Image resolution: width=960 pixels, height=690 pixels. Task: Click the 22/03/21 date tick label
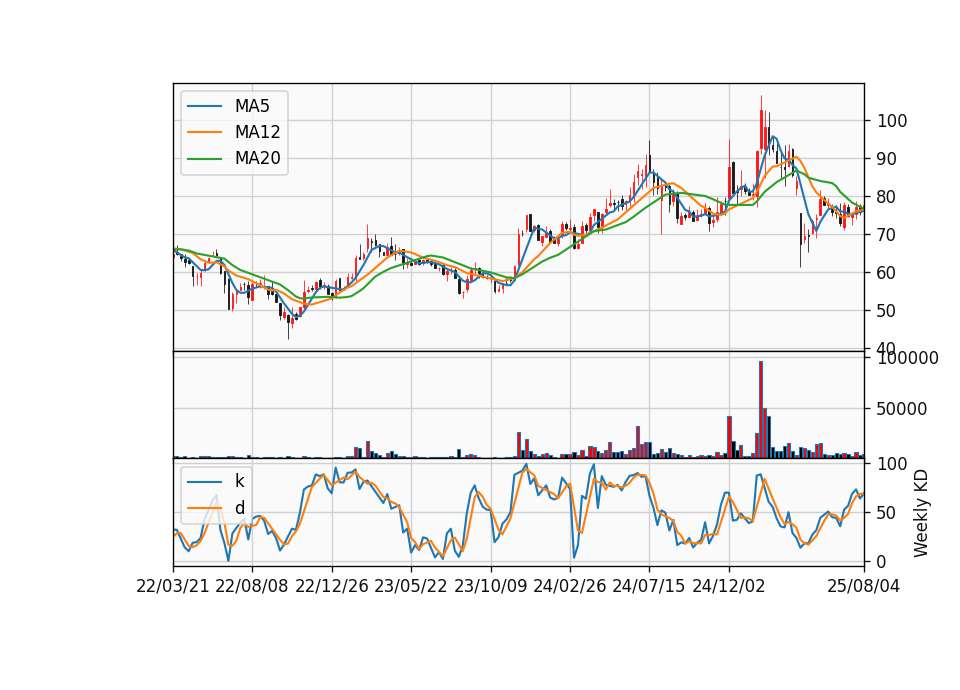click(173, 586)
